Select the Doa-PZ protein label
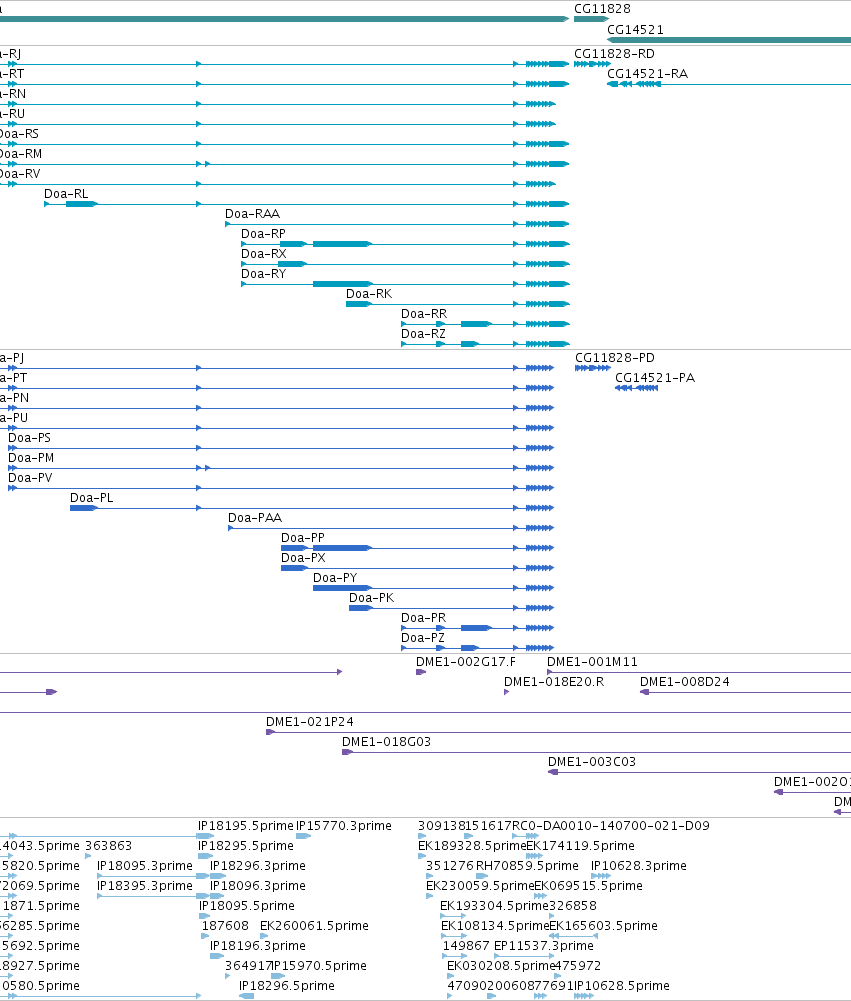 click(423, 638)
